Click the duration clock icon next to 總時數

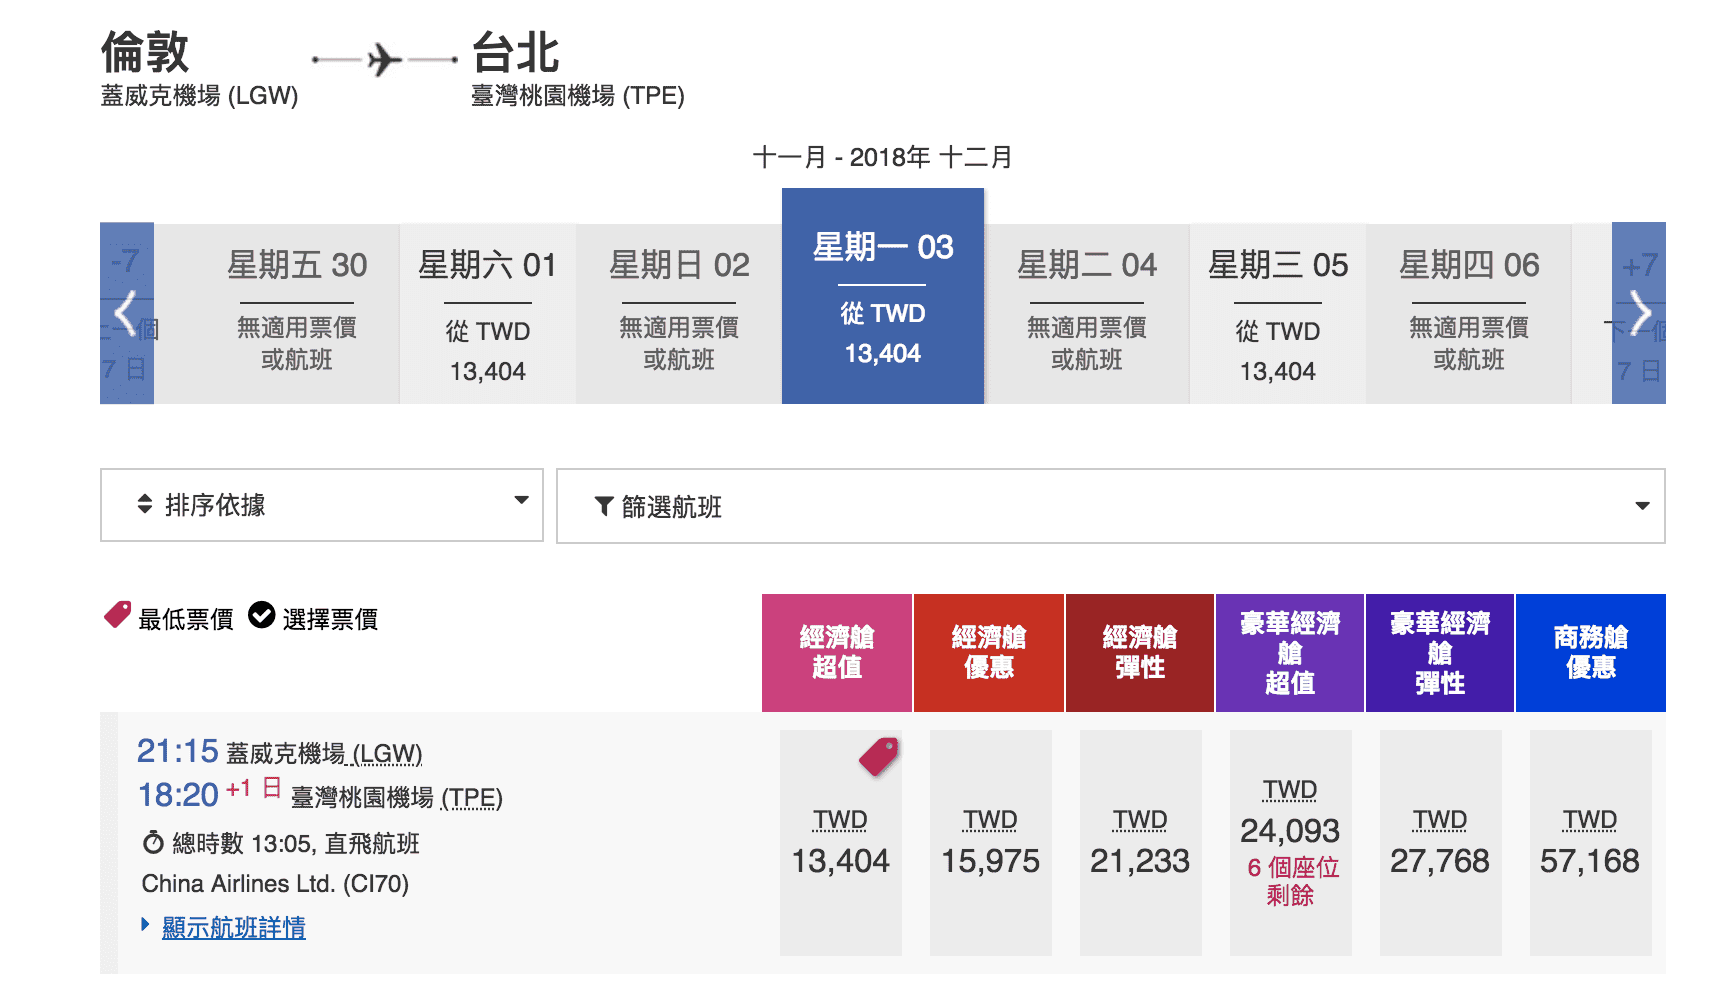point(153,843)
